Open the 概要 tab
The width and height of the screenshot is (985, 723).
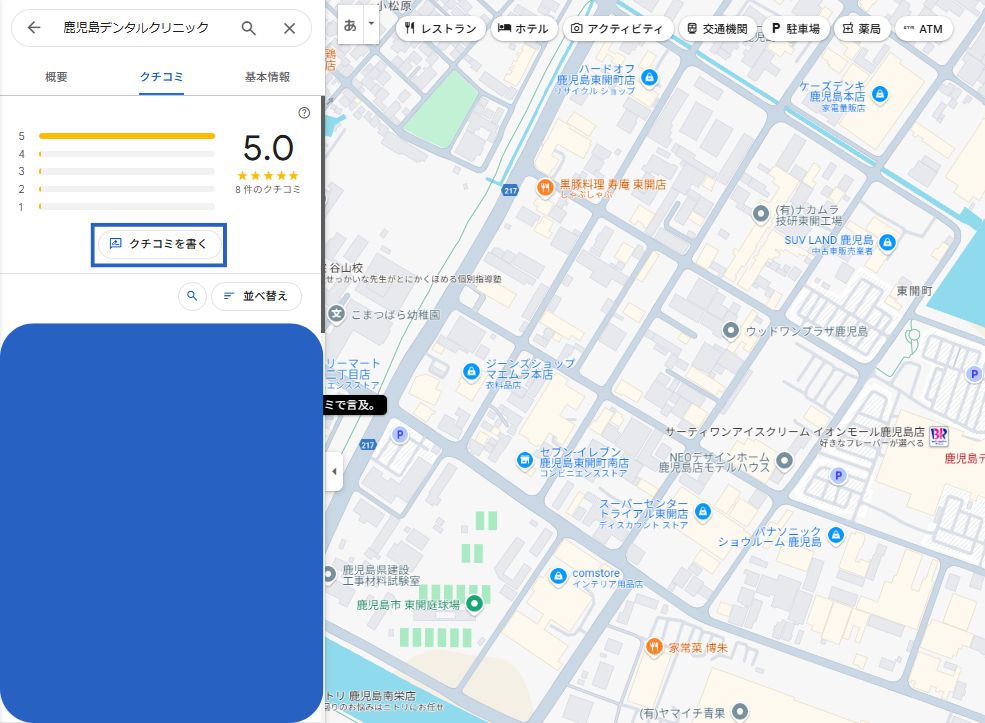click(x=57, y=77)
